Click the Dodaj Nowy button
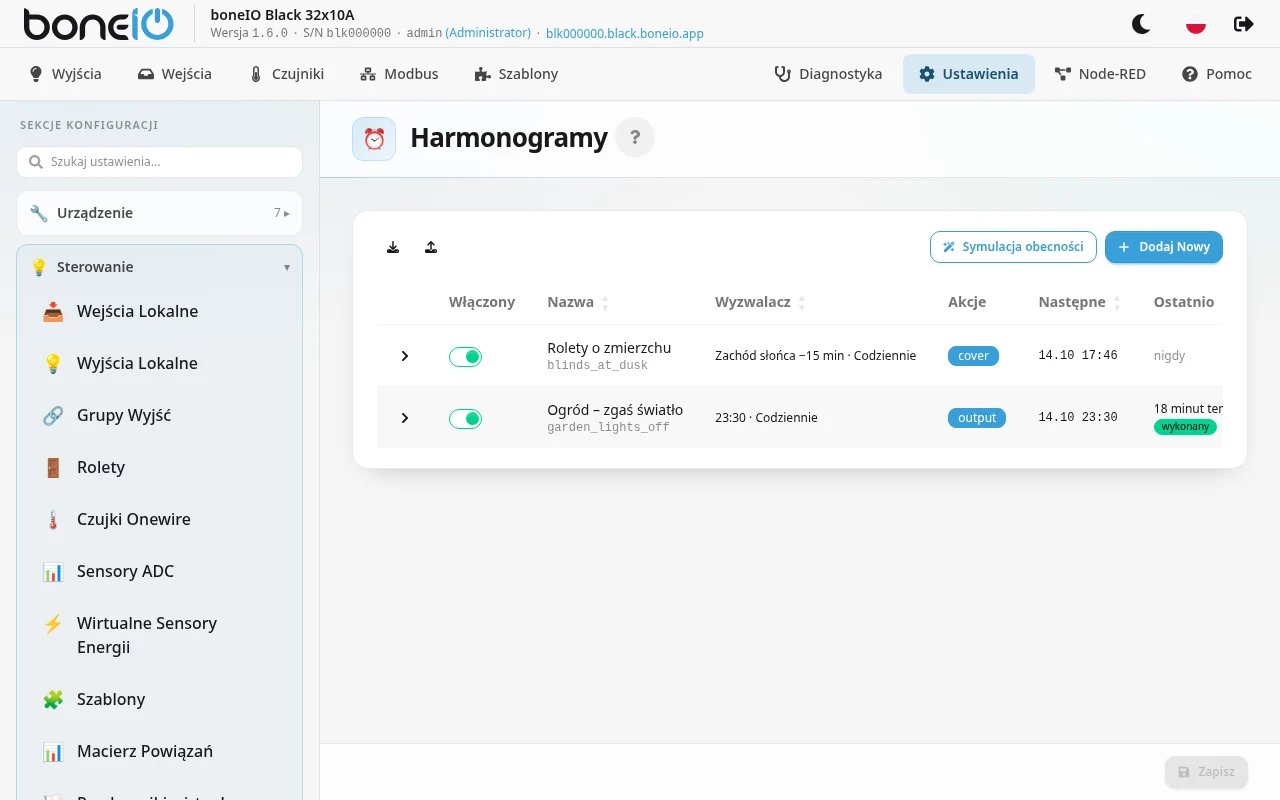The height and width of the screenshot is (800, 1280). point(1164,247)
